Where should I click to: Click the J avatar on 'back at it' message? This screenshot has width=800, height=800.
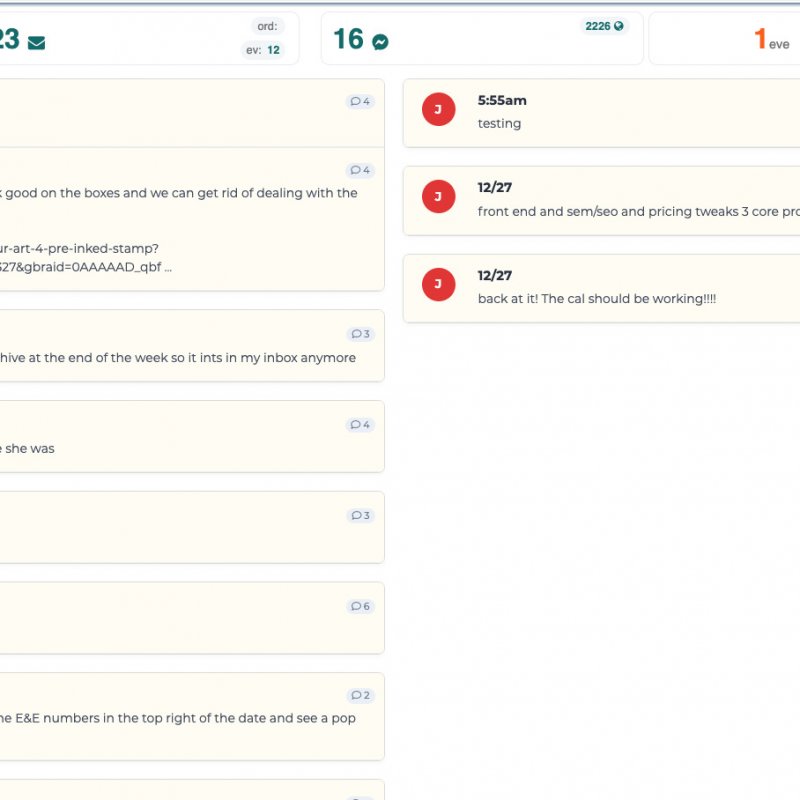[438, 285]
